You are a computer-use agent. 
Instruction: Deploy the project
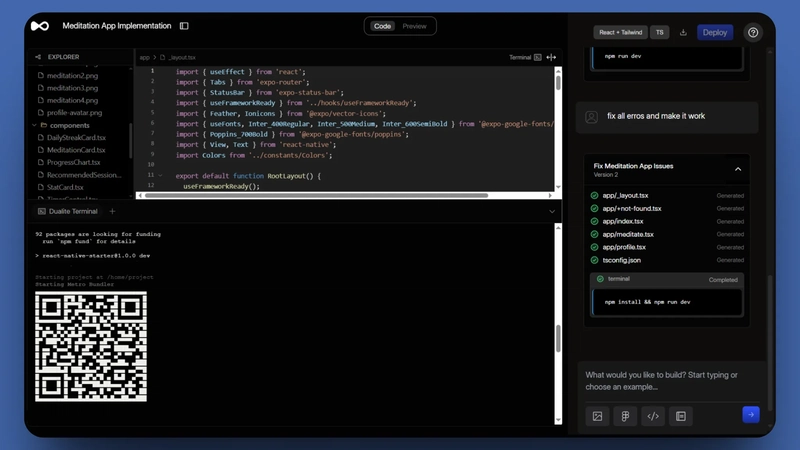coord(715,33)
